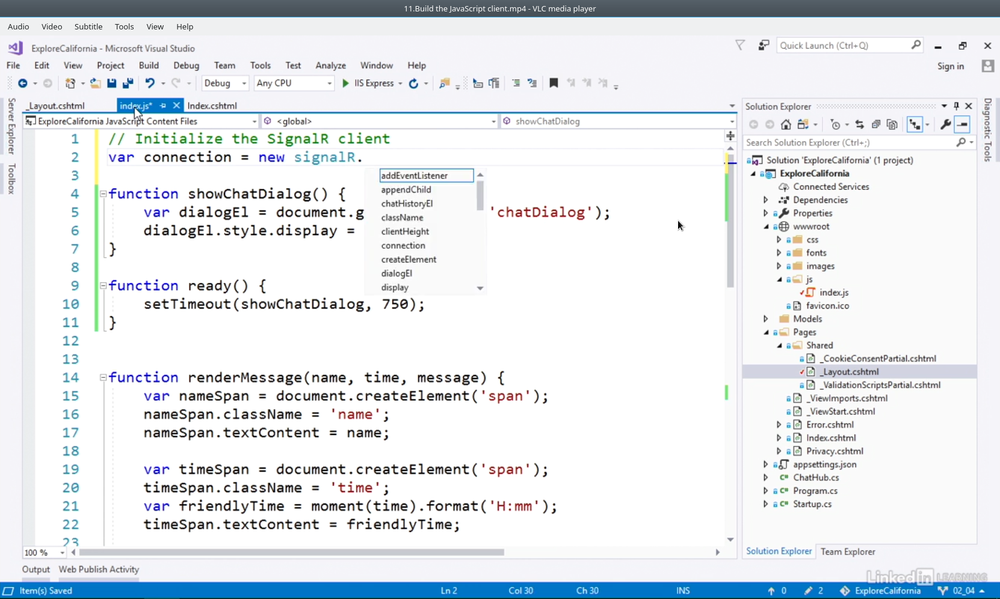Expand the Models folder node

click(766, 319)
